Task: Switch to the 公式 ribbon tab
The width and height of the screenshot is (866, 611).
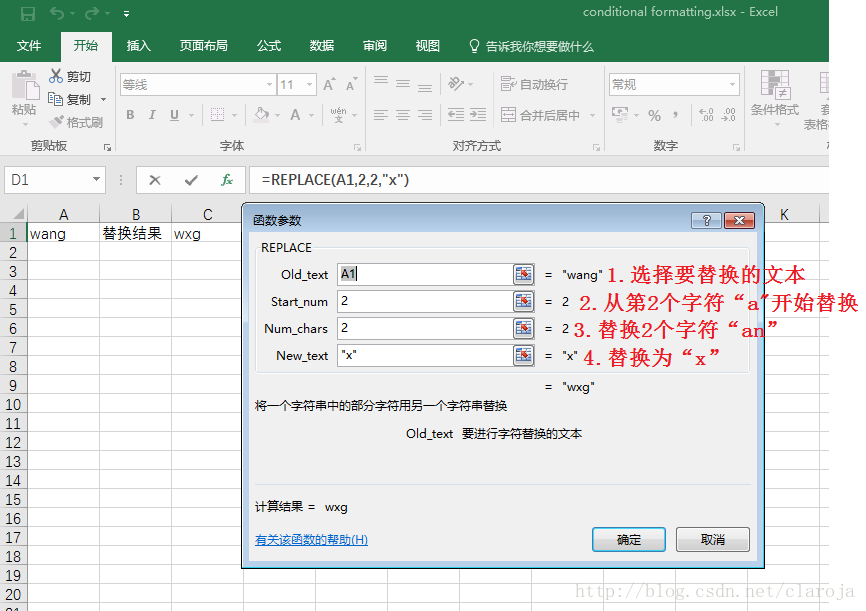Action: pyautogui.click(x=269, y=46)
